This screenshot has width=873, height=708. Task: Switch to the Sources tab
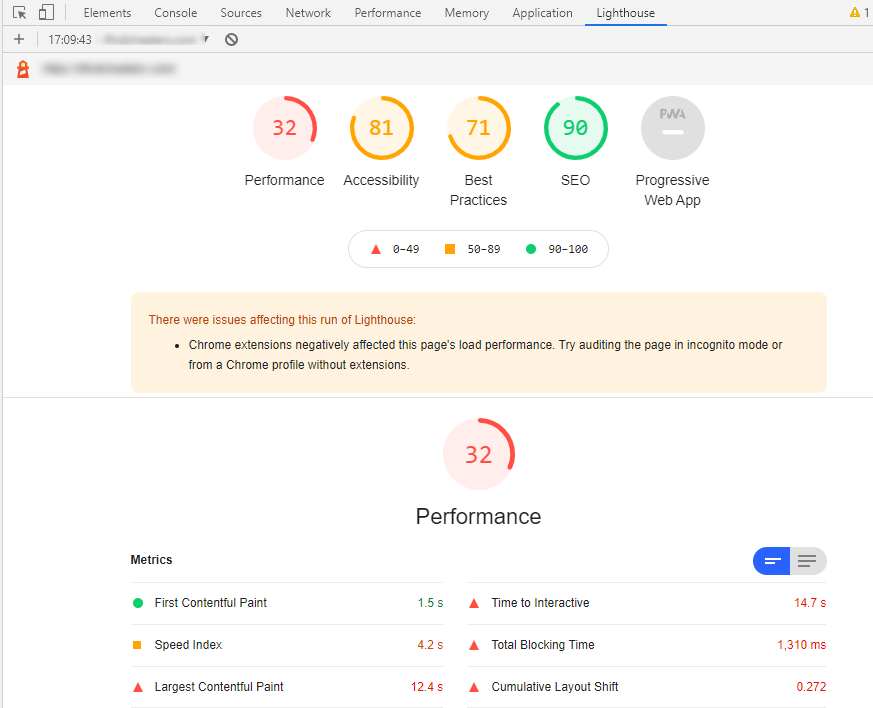(241, 13)
